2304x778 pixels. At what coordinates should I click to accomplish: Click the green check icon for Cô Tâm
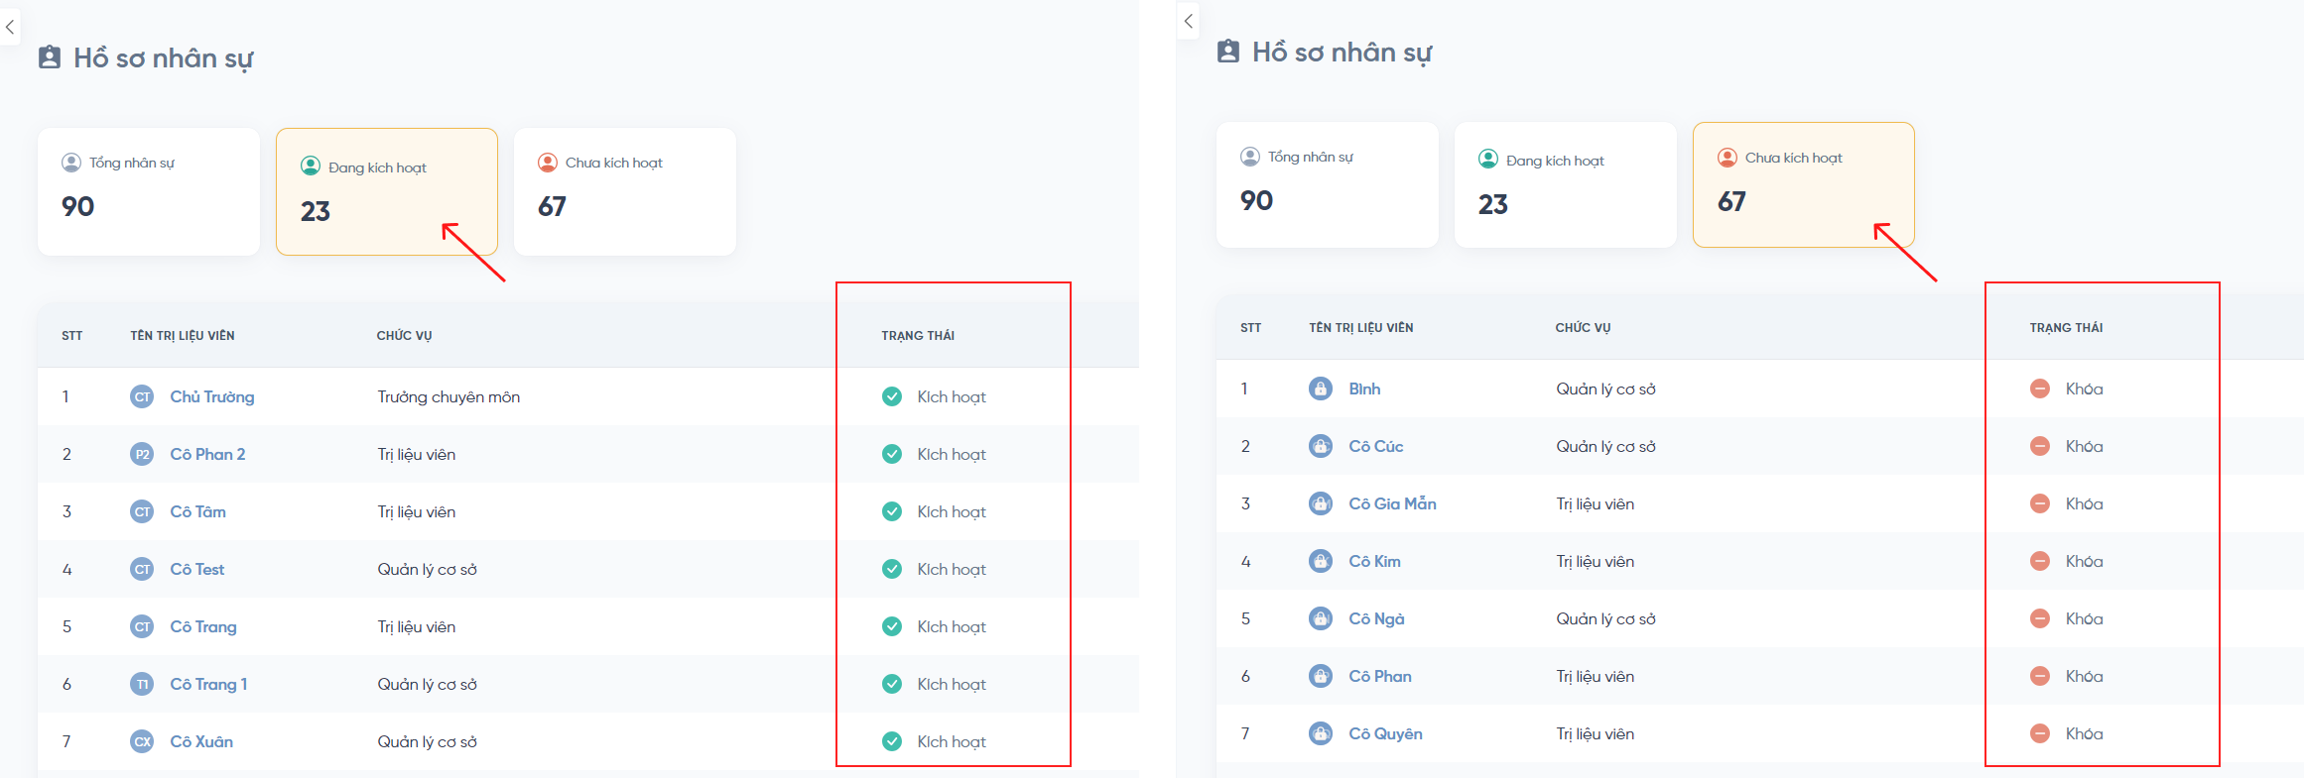[x=892, y=511]
